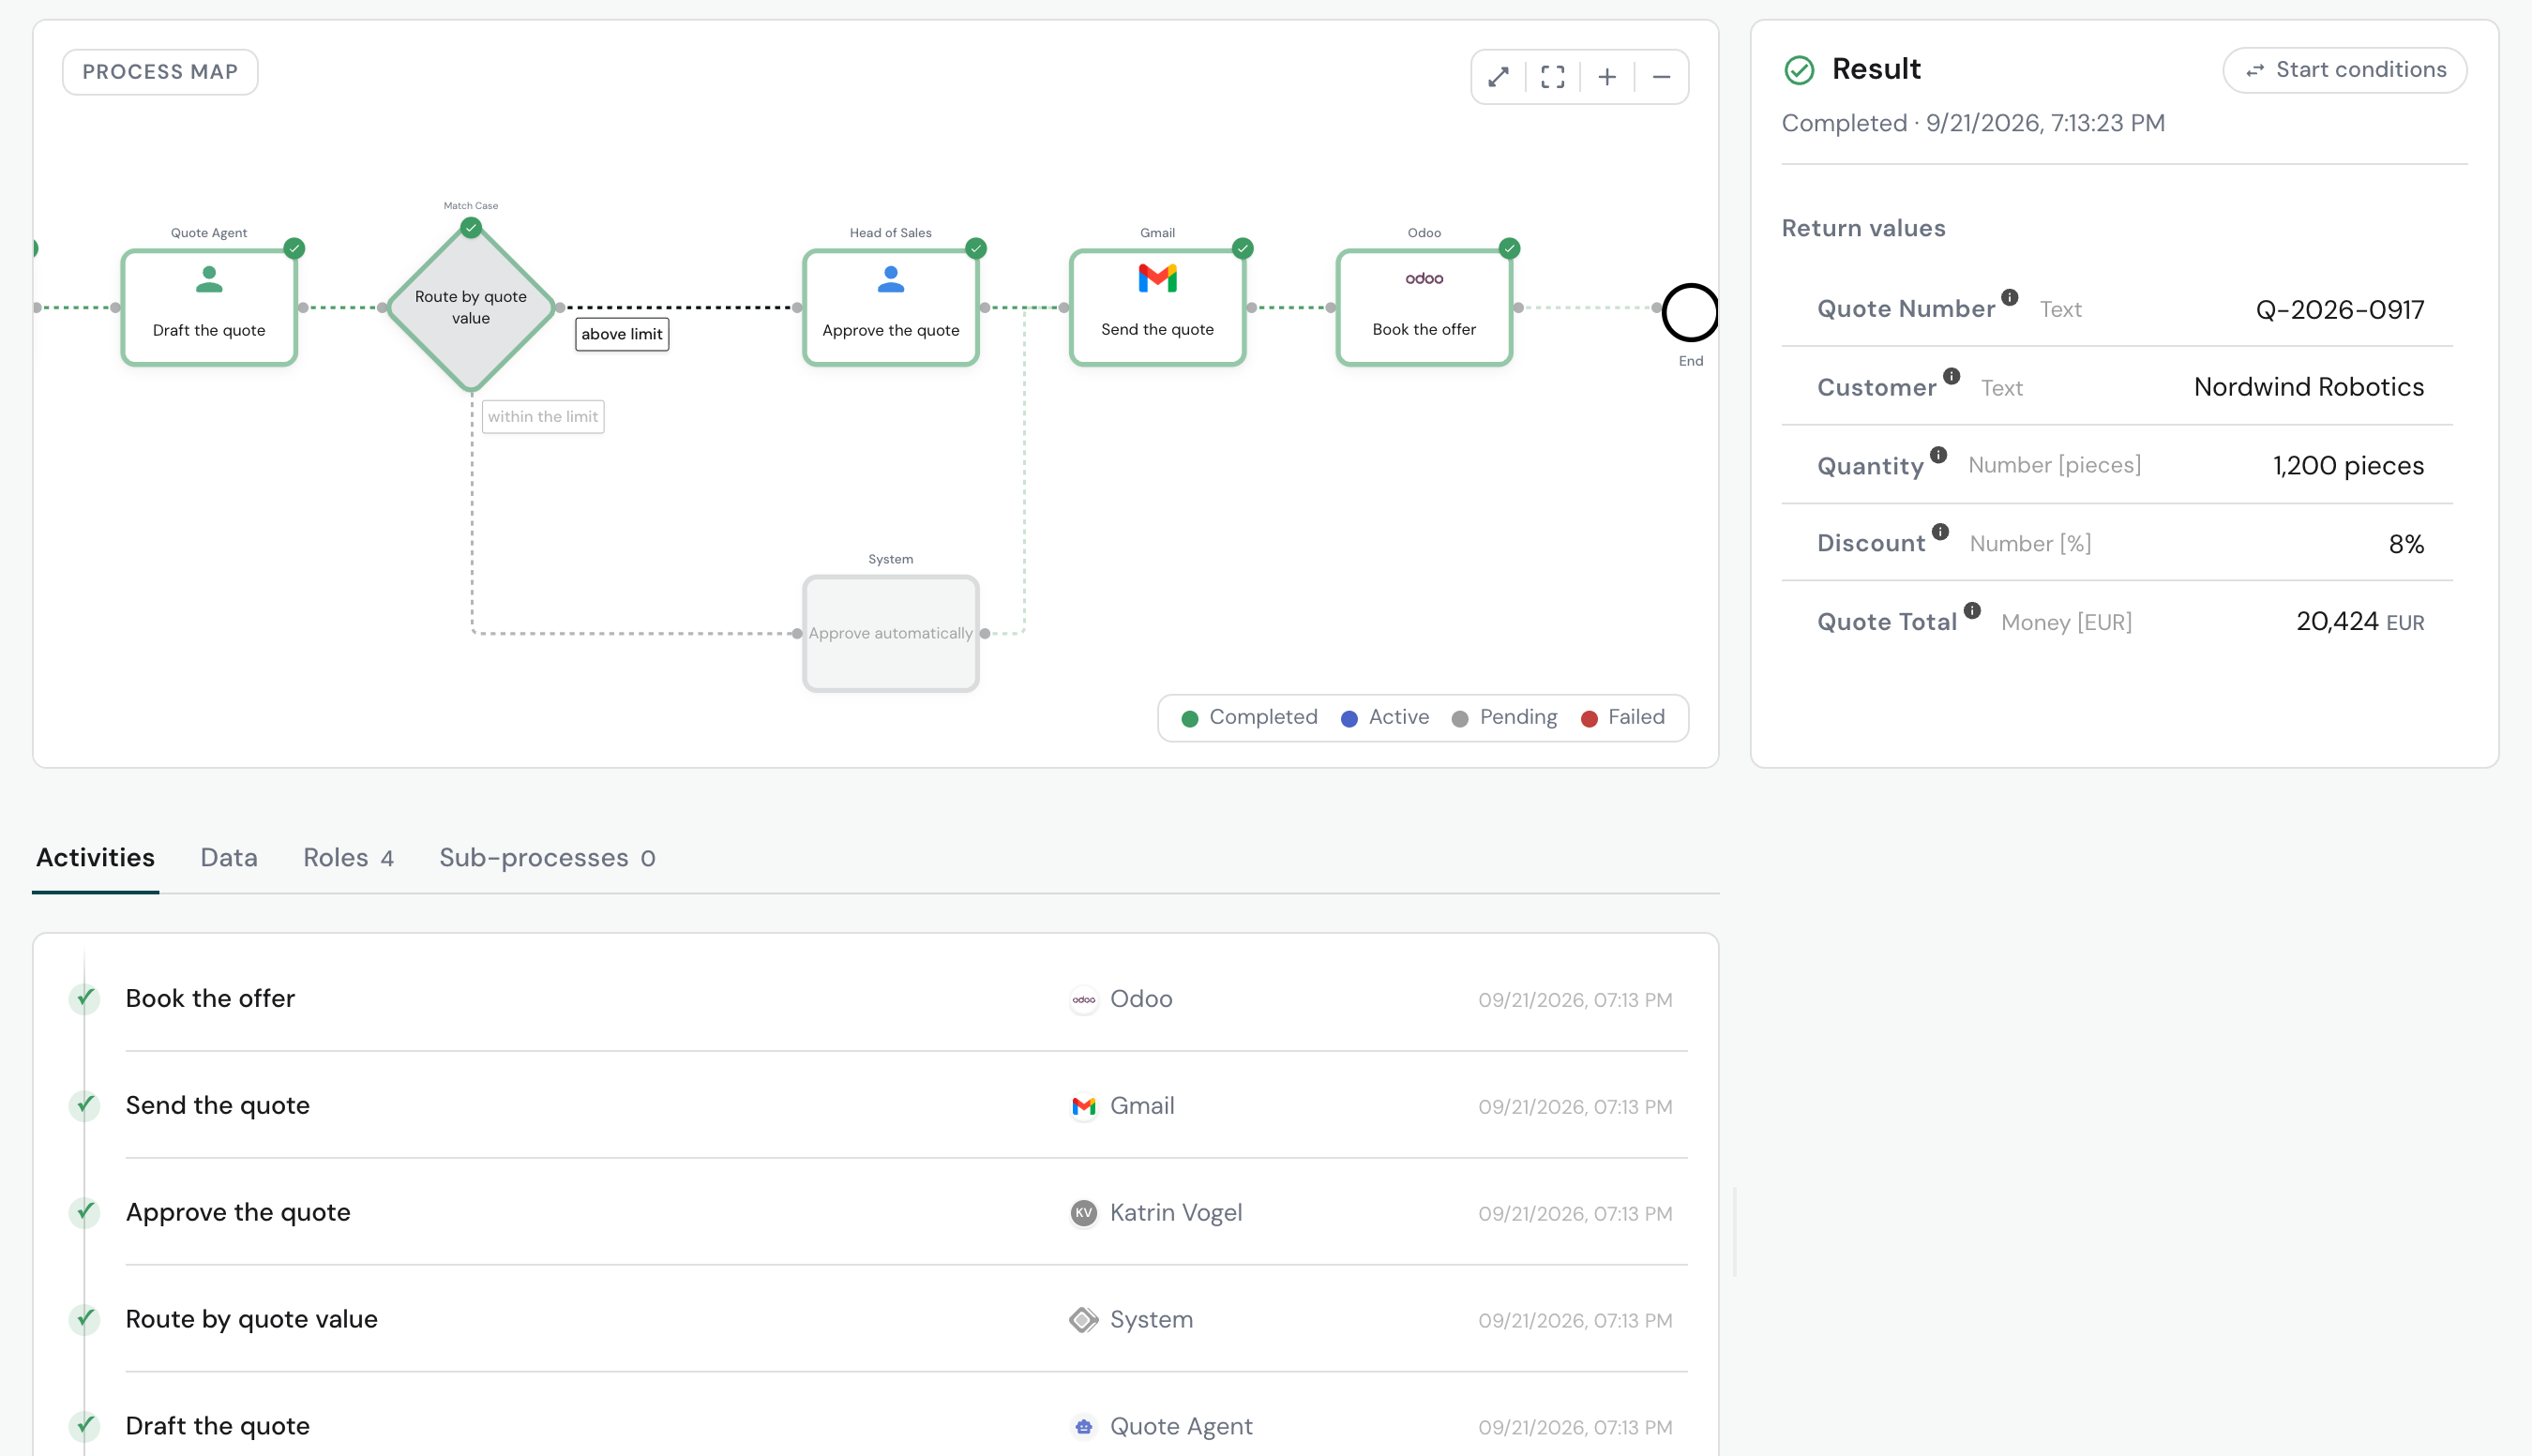
Task: Select the Route by quote value diamond
Action: coord(471,307)
